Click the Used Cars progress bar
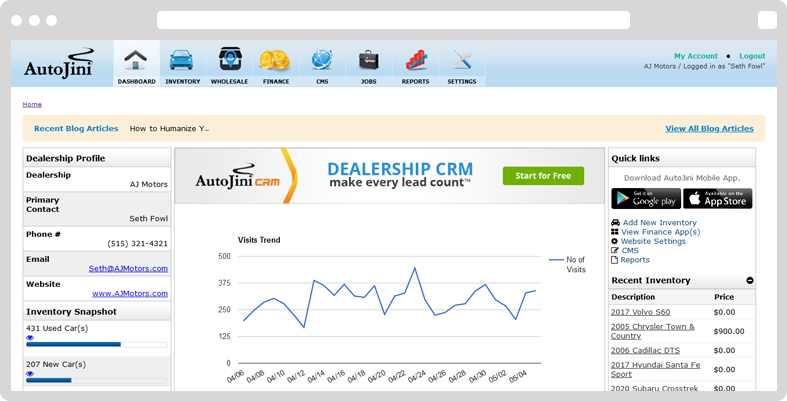The height and width of the screenshot is (401, 787). (x=96, y=345)
